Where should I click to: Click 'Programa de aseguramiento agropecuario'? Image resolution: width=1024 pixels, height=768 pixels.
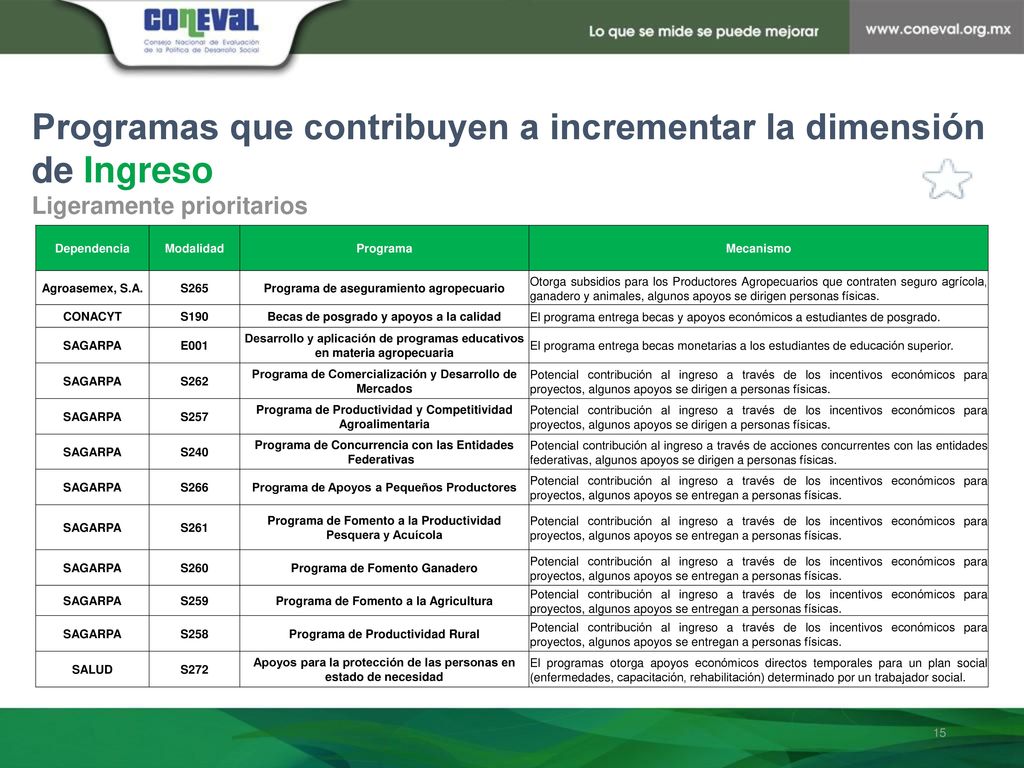[384, 288]
